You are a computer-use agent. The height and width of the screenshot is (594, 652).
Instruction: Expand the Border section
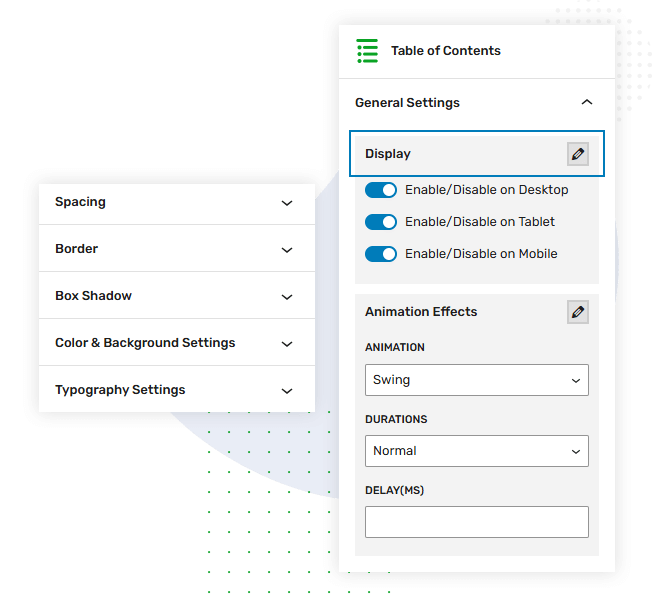(287, 250)
